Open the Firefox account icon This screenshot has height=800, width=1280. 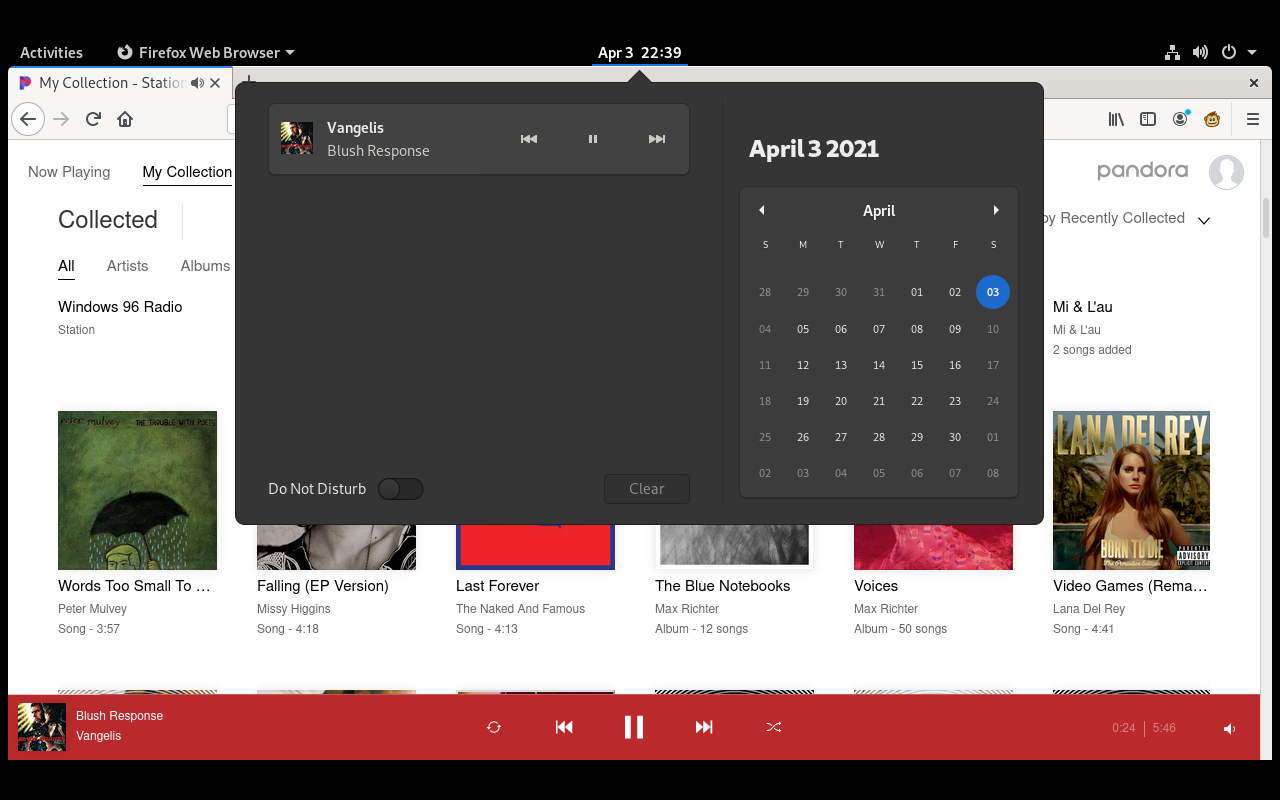(x=1180, y=119)
